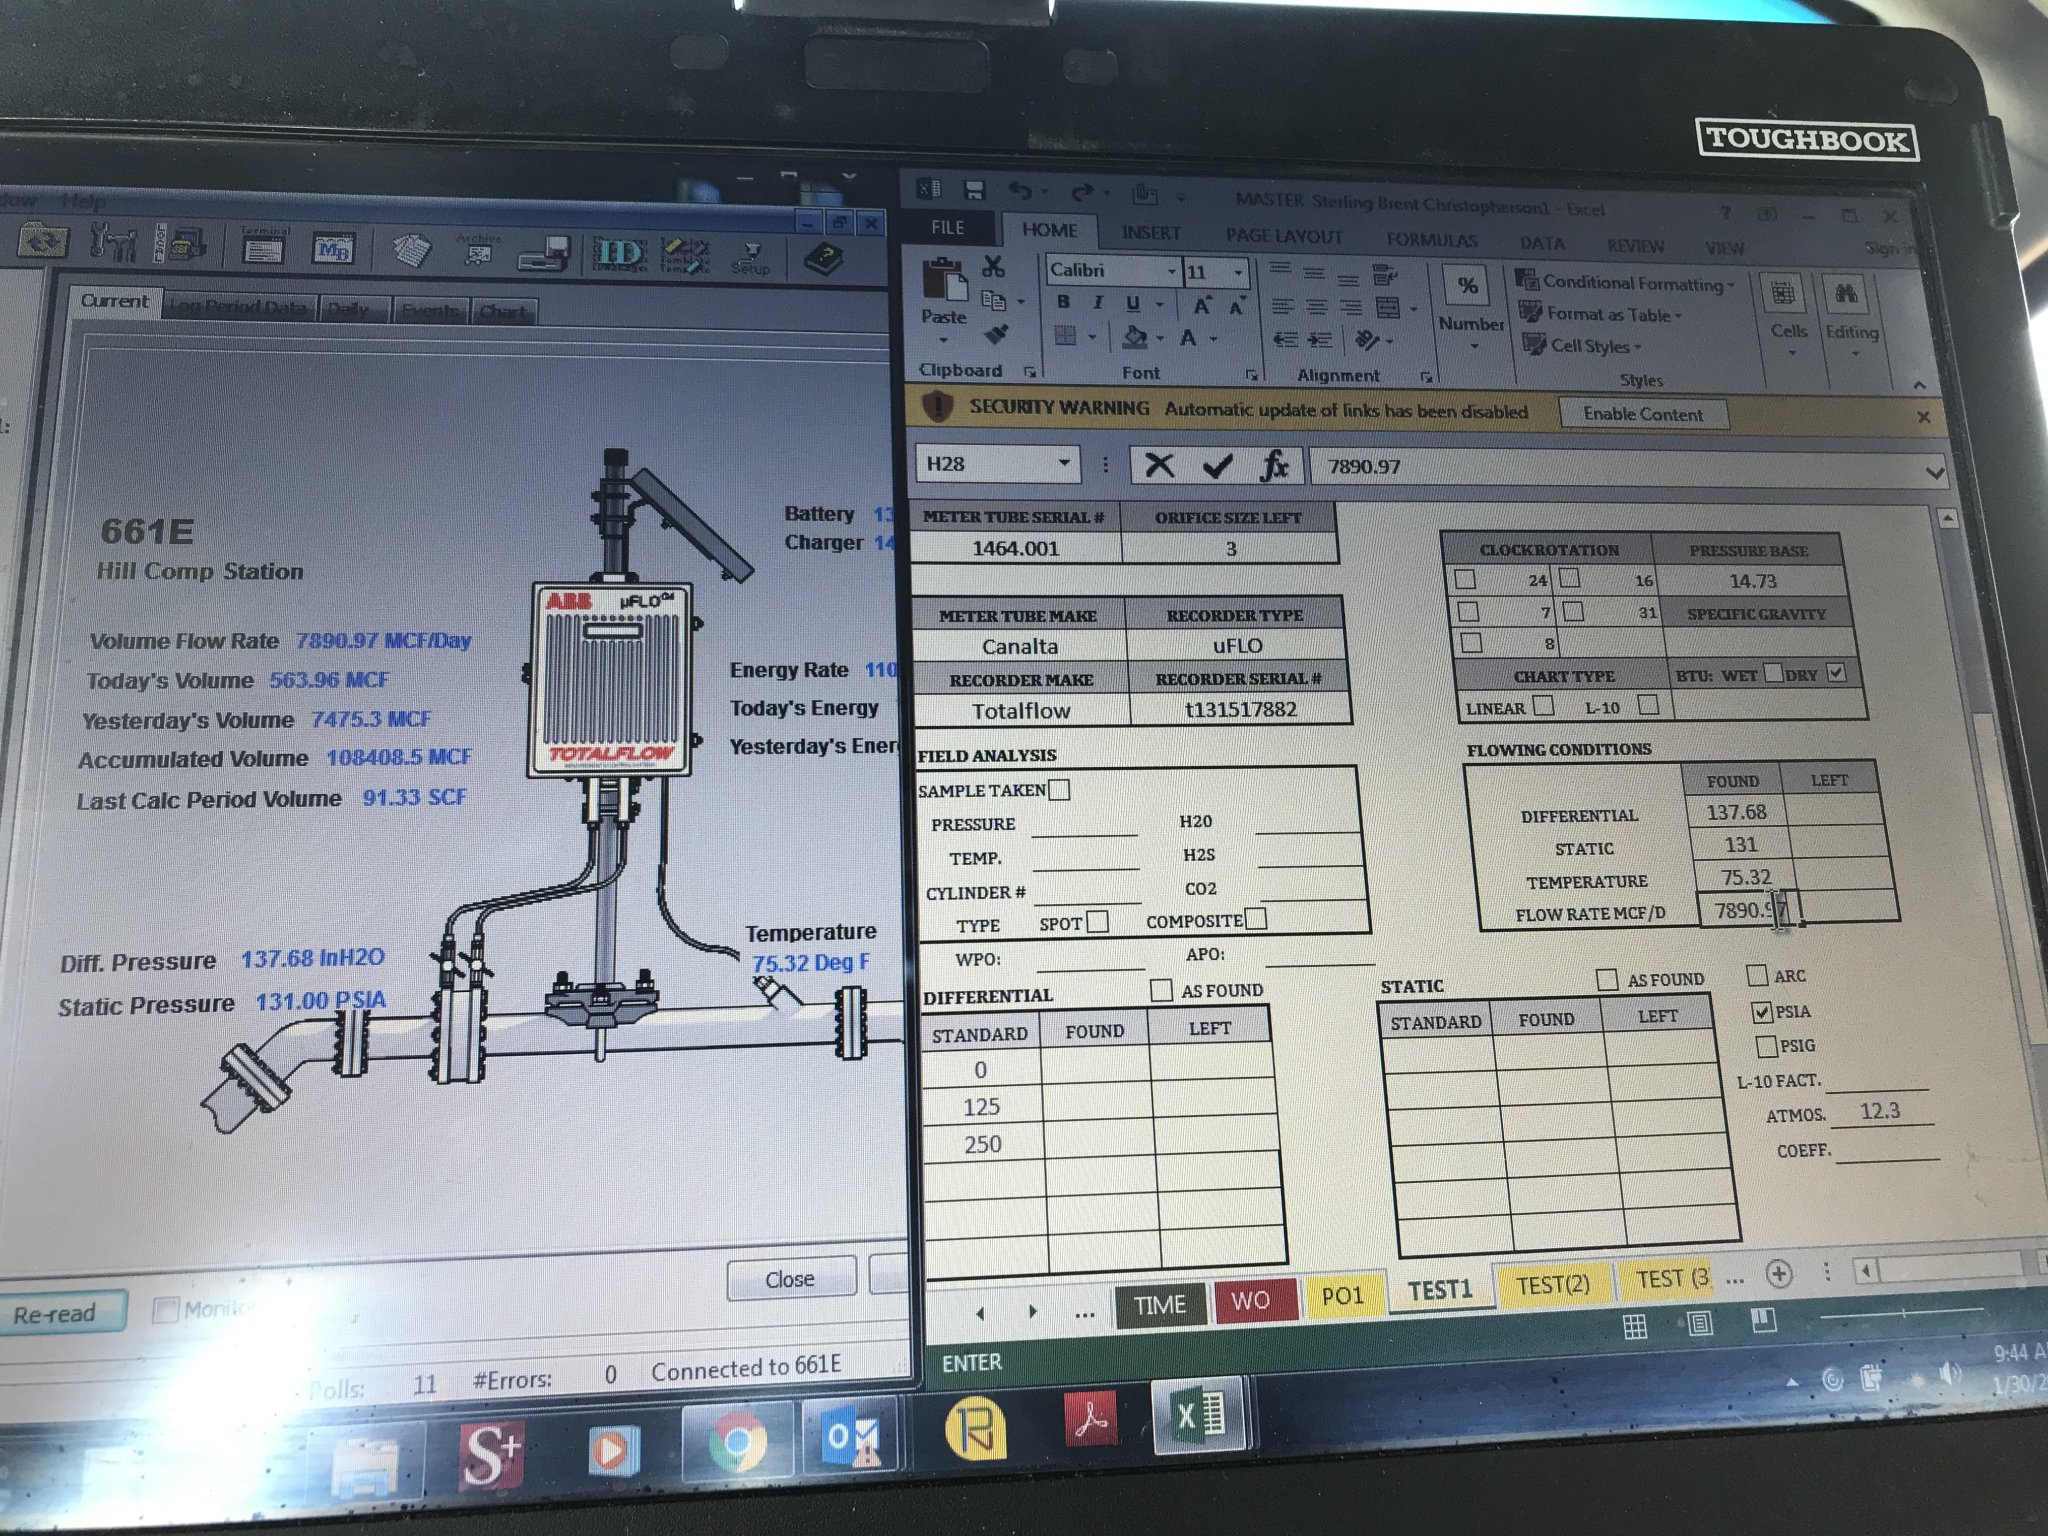This screenshot has width=2048, height=1536.
Task: Click the formula bar Cancel X icon
Action: point(1158,465)
